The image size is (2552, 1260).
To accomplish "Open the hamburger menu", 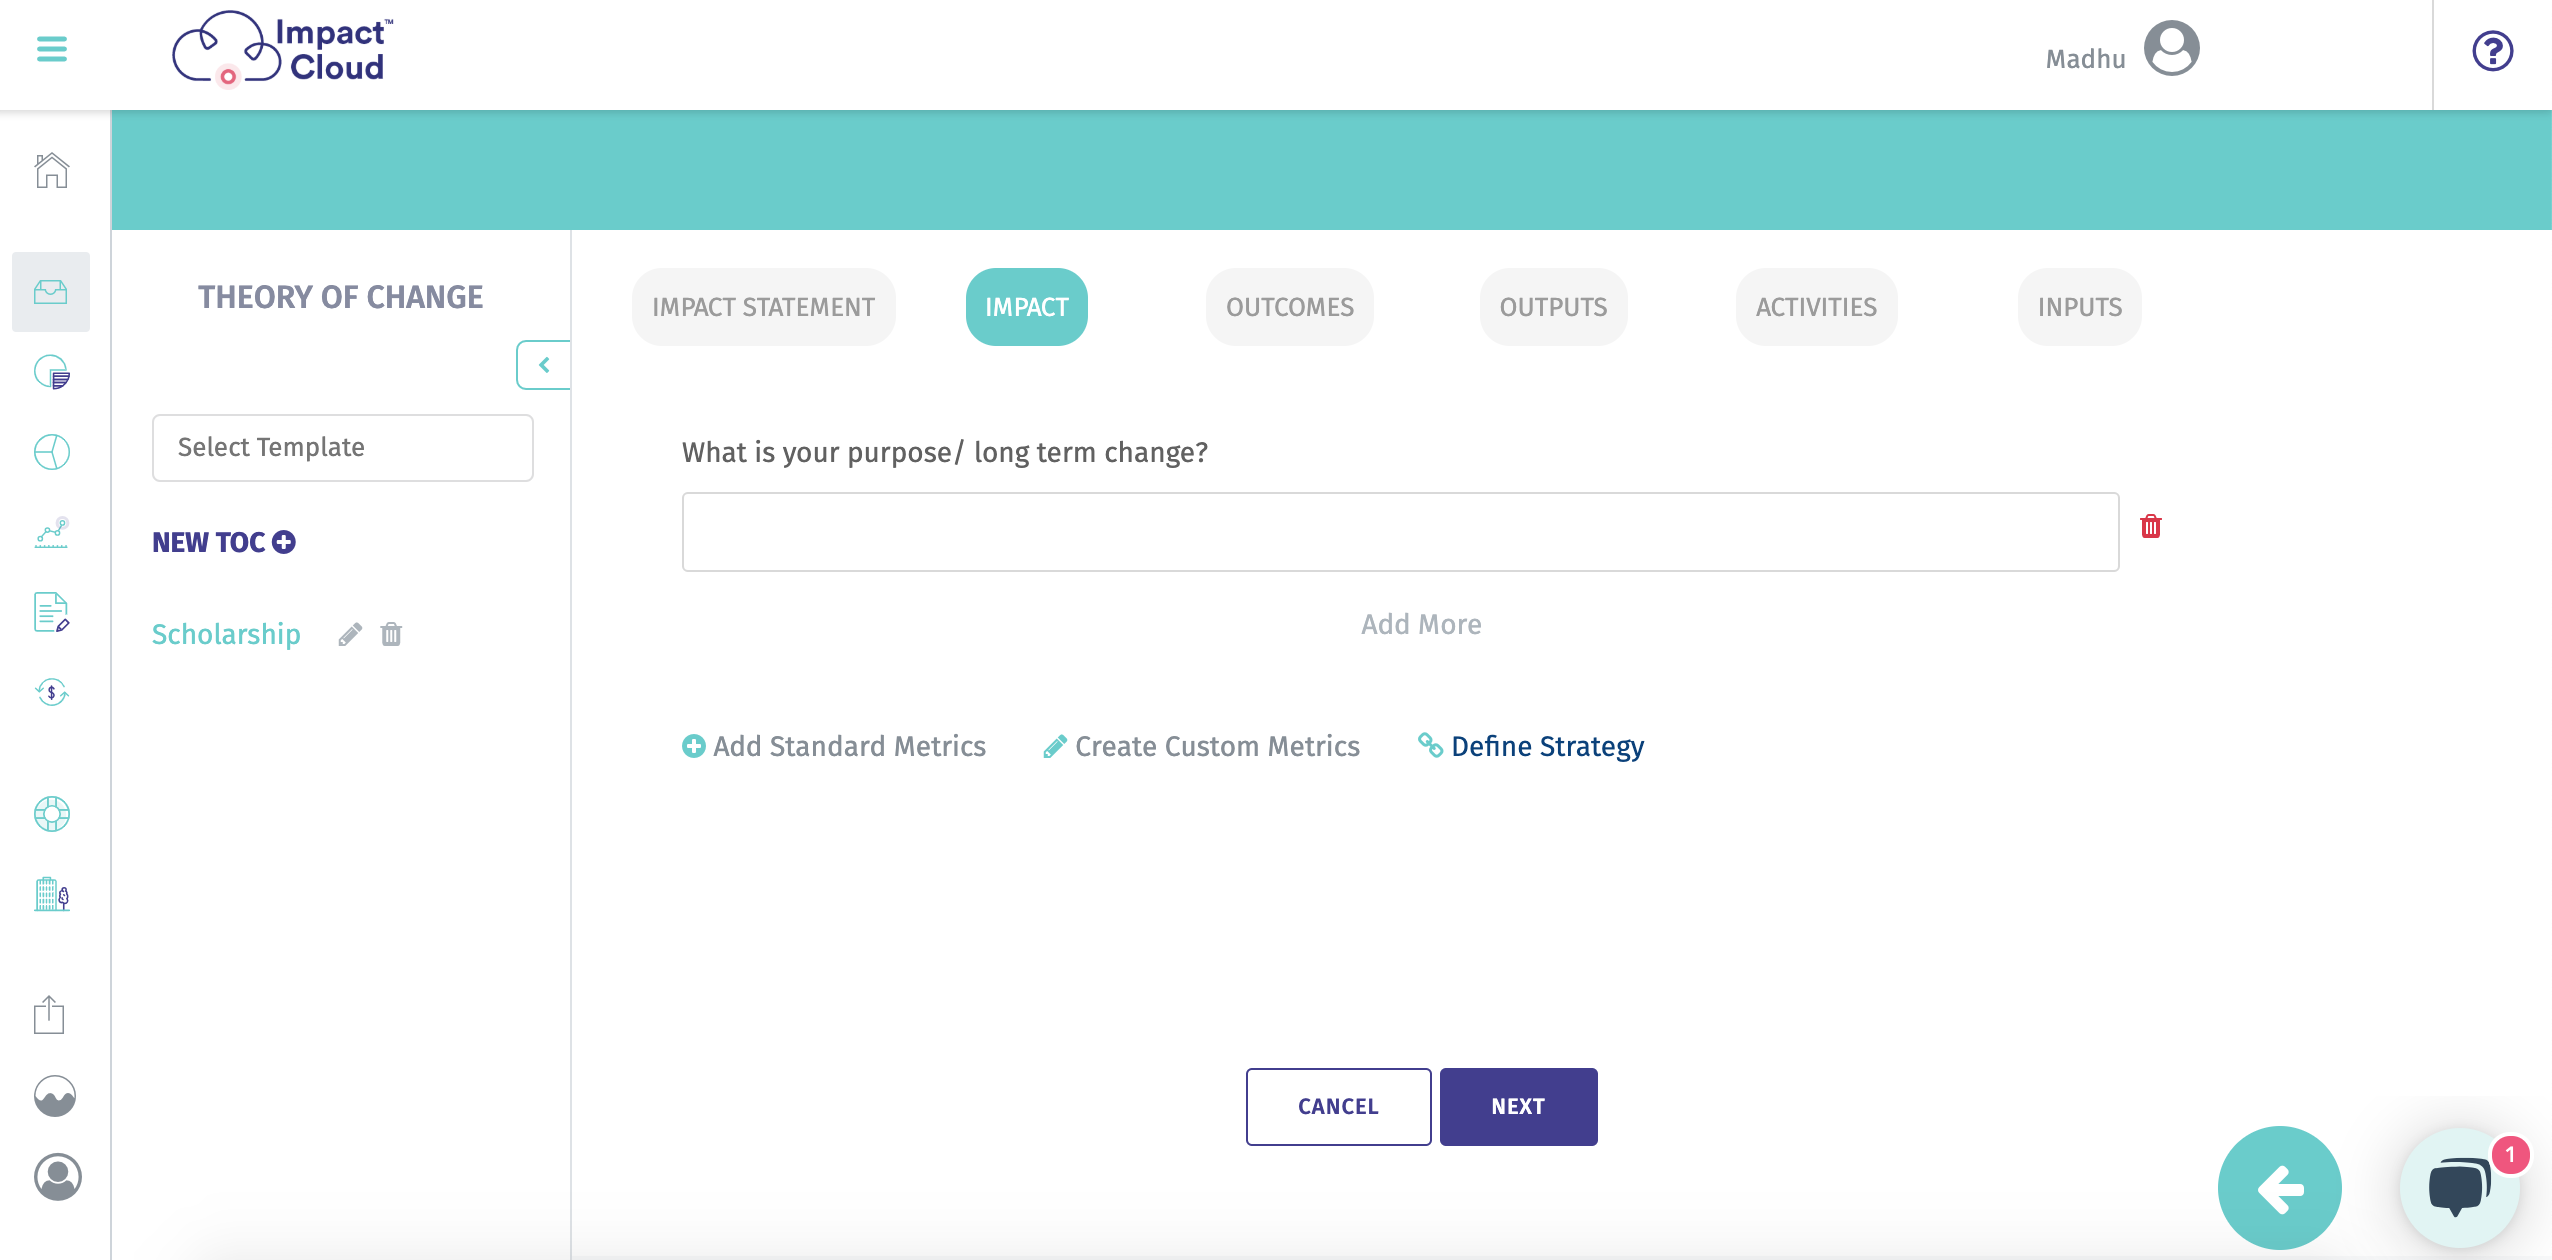I will click(52, 49).
